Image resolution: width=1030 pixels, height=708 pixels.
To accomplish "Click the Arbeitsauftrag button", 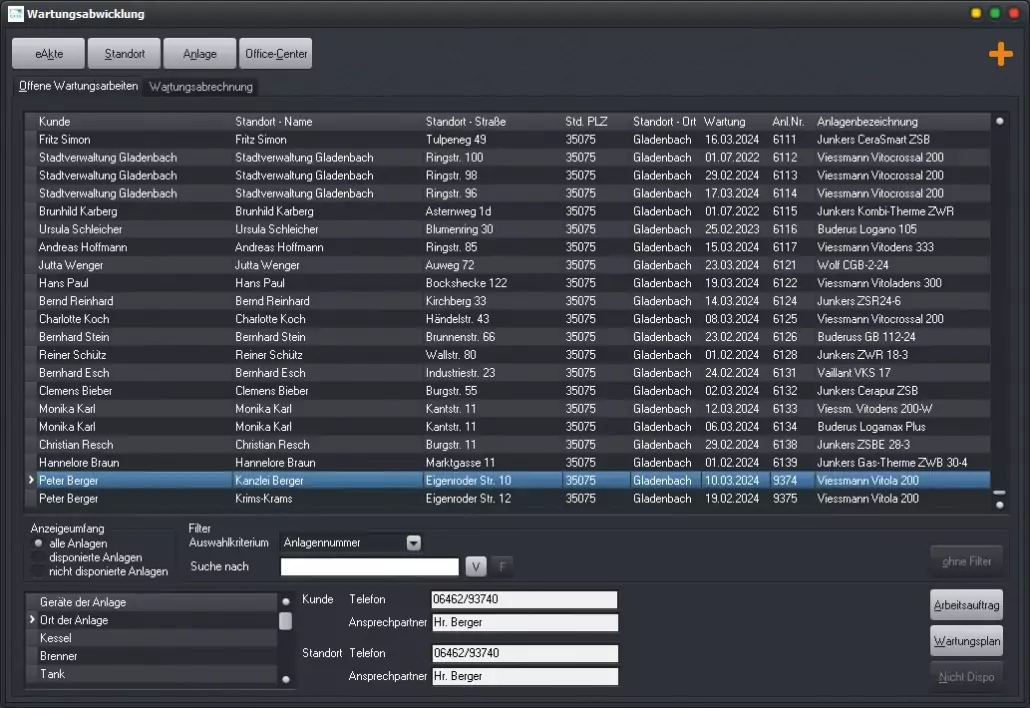I will coord(966,605).
